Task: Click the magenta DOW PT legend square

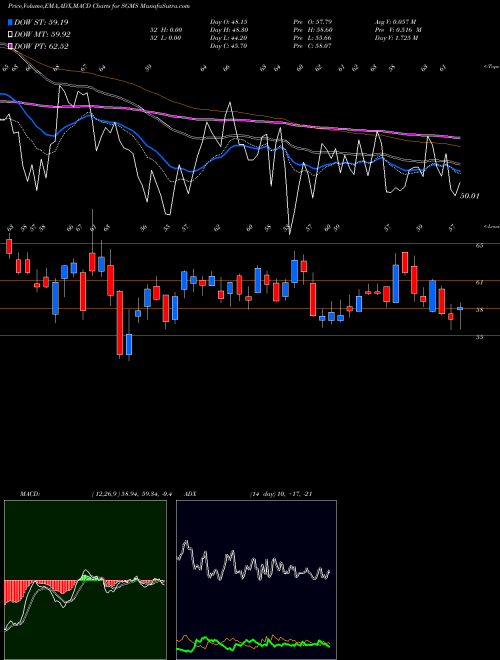Action: point(10,46)
